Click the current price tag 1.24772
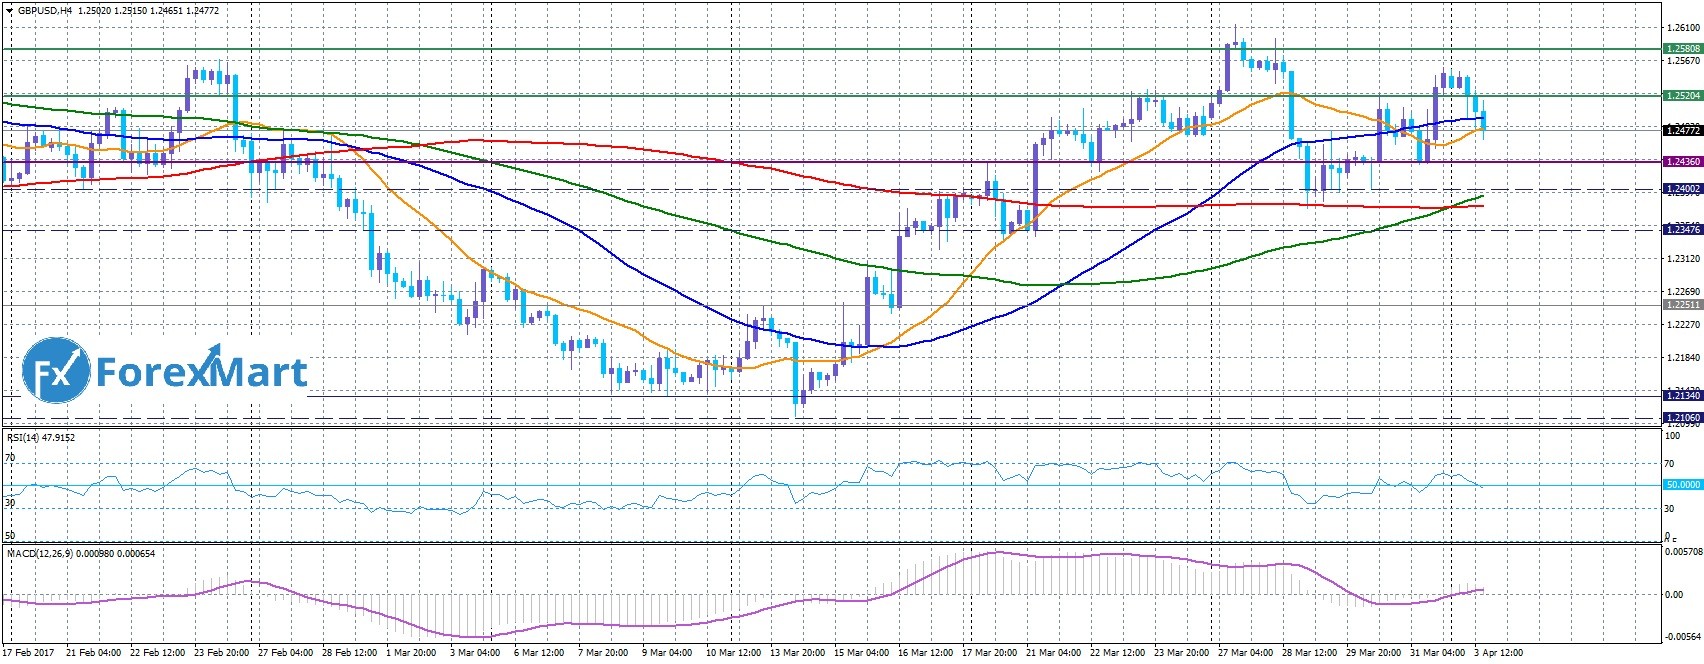Image resolution: width=1704 pixels, height=664 pixels. (1682, 130)
